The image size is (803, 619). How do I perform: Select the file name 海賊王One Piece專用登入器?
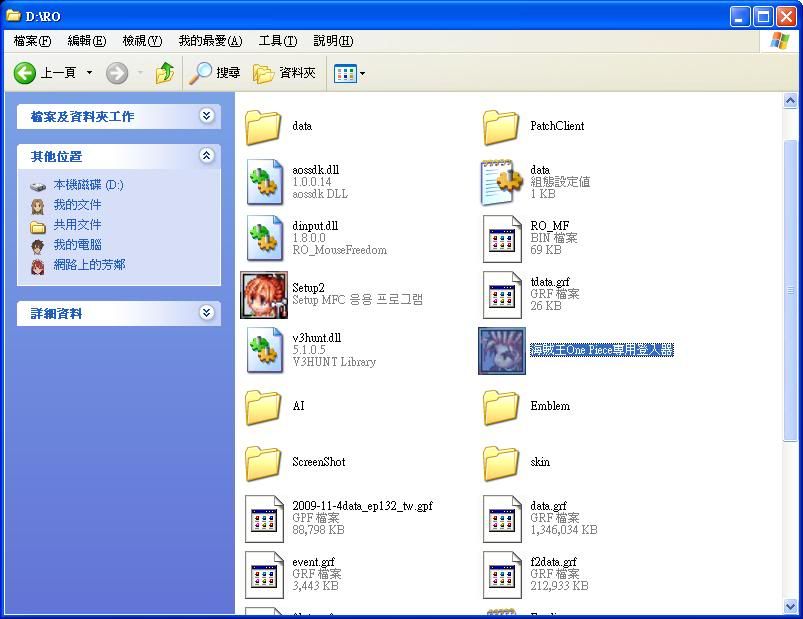point(602,350)
